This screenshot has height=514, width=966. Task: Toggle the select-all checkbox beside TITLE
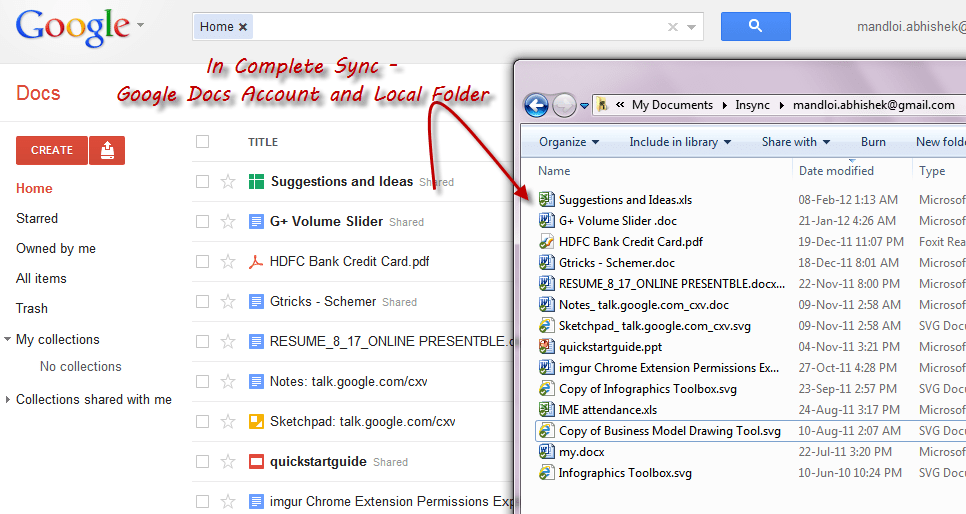tap(203, 142)
